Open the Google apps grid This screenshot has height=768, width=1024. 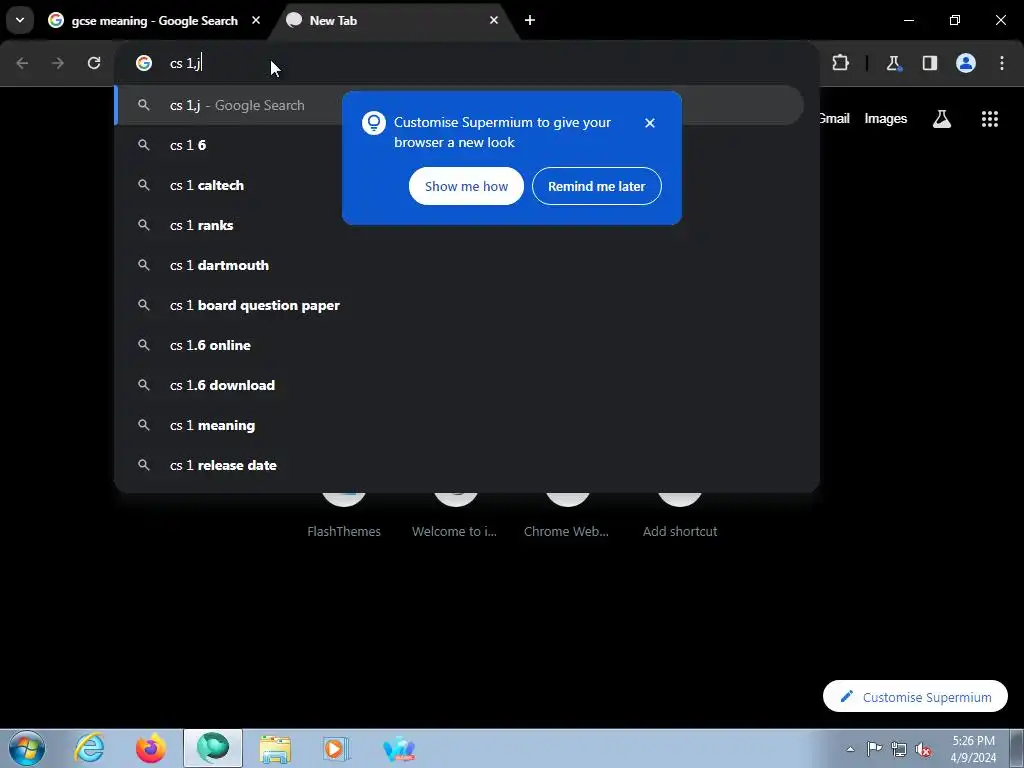990,119
